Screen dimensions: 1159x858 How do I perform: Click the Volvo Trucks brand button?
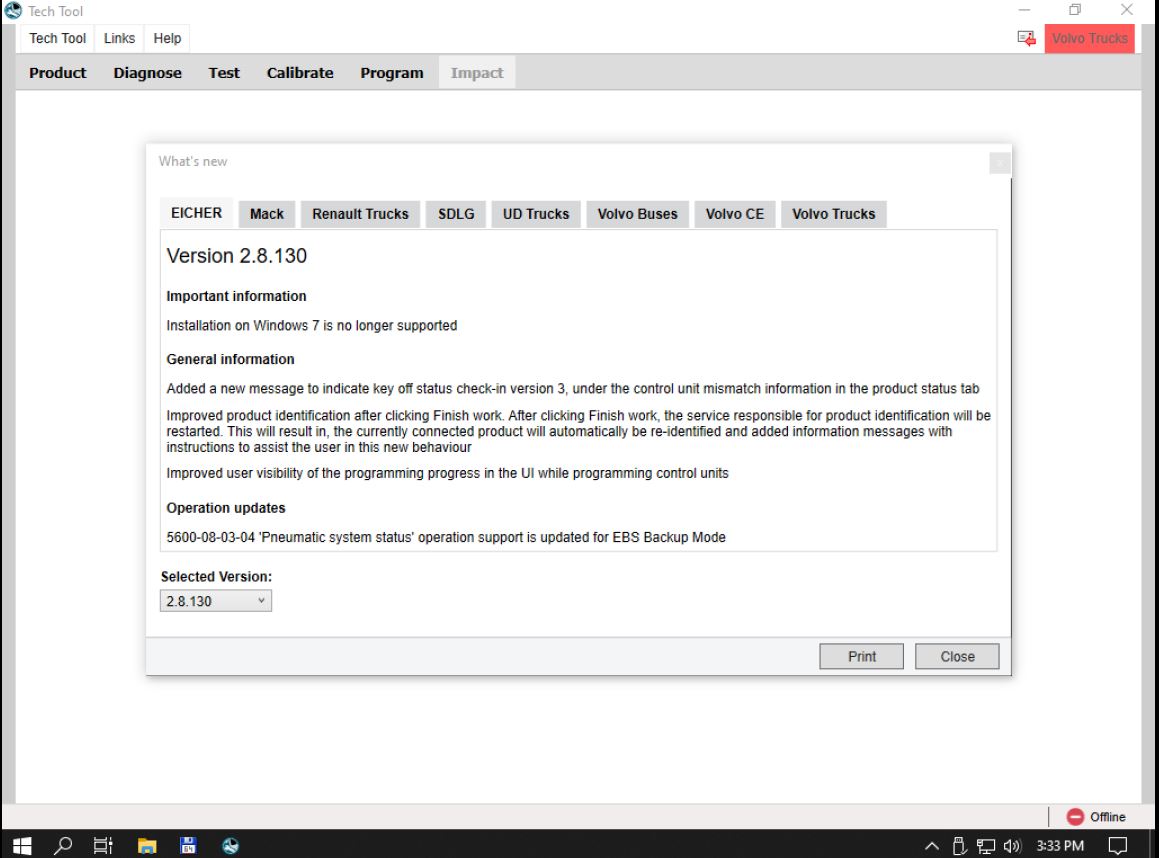pyautogui.click(x=1090, y=38)
